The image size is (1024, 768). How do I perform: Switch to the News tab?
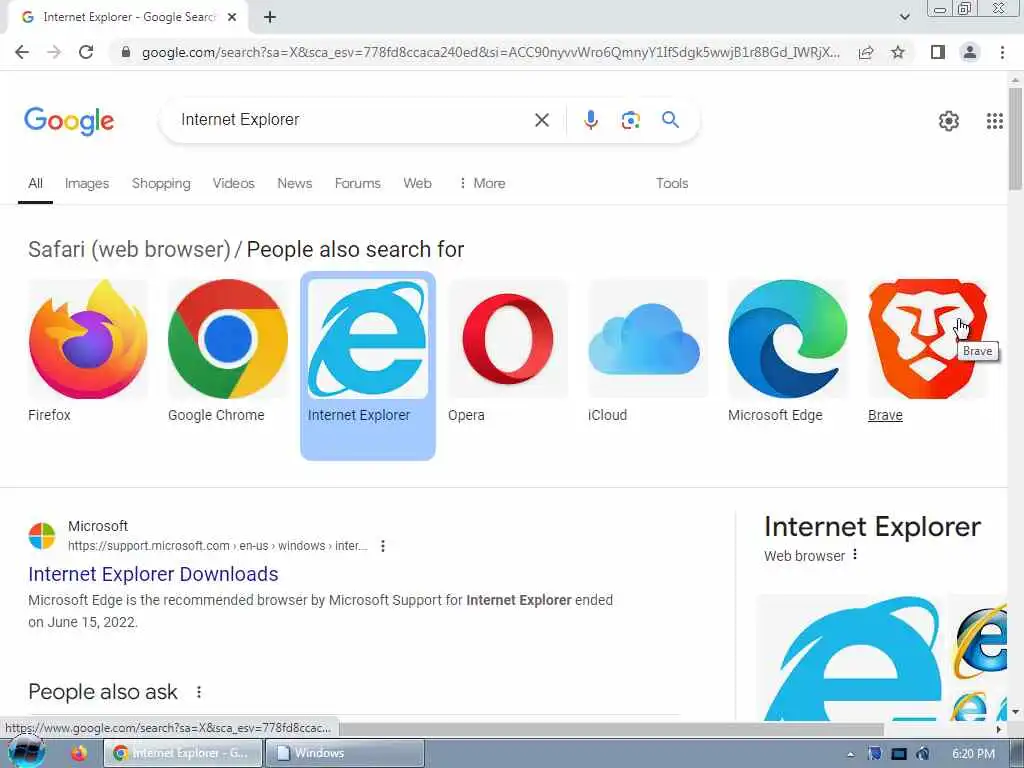[x=295, y=184]
